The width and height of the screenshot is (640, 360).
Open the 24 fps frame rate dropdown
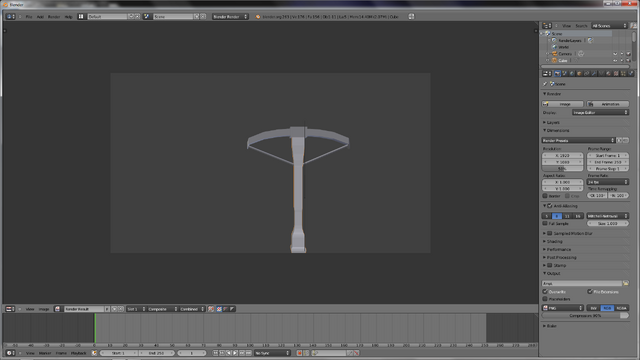608,182
